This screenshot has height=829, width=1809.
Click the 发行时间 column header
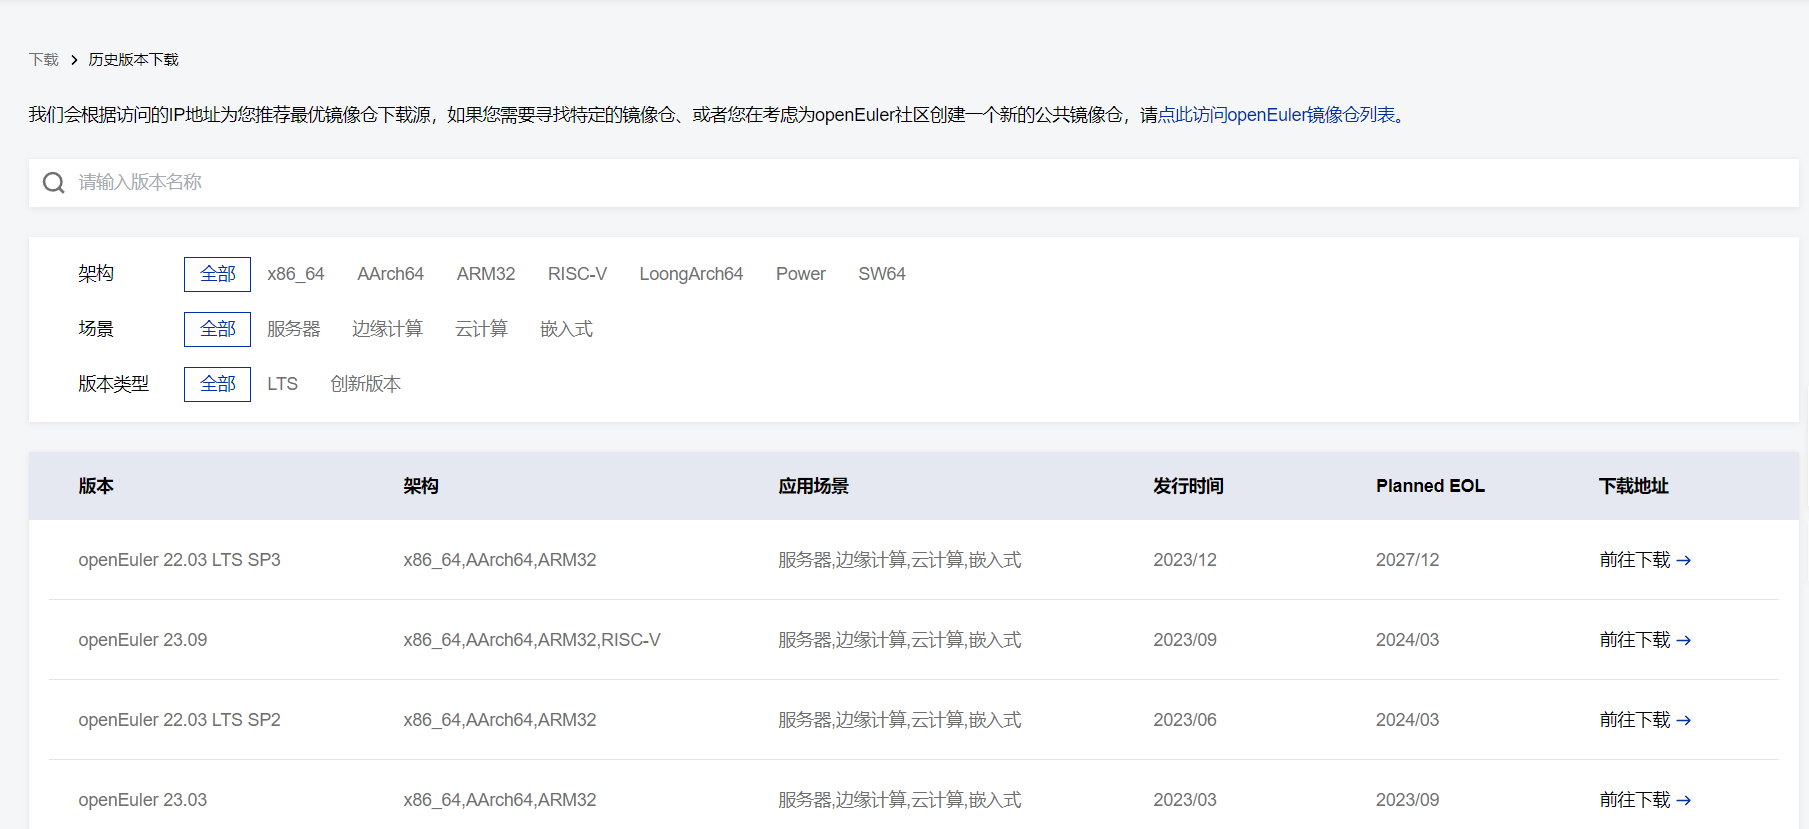click(x=1189, y=486)
